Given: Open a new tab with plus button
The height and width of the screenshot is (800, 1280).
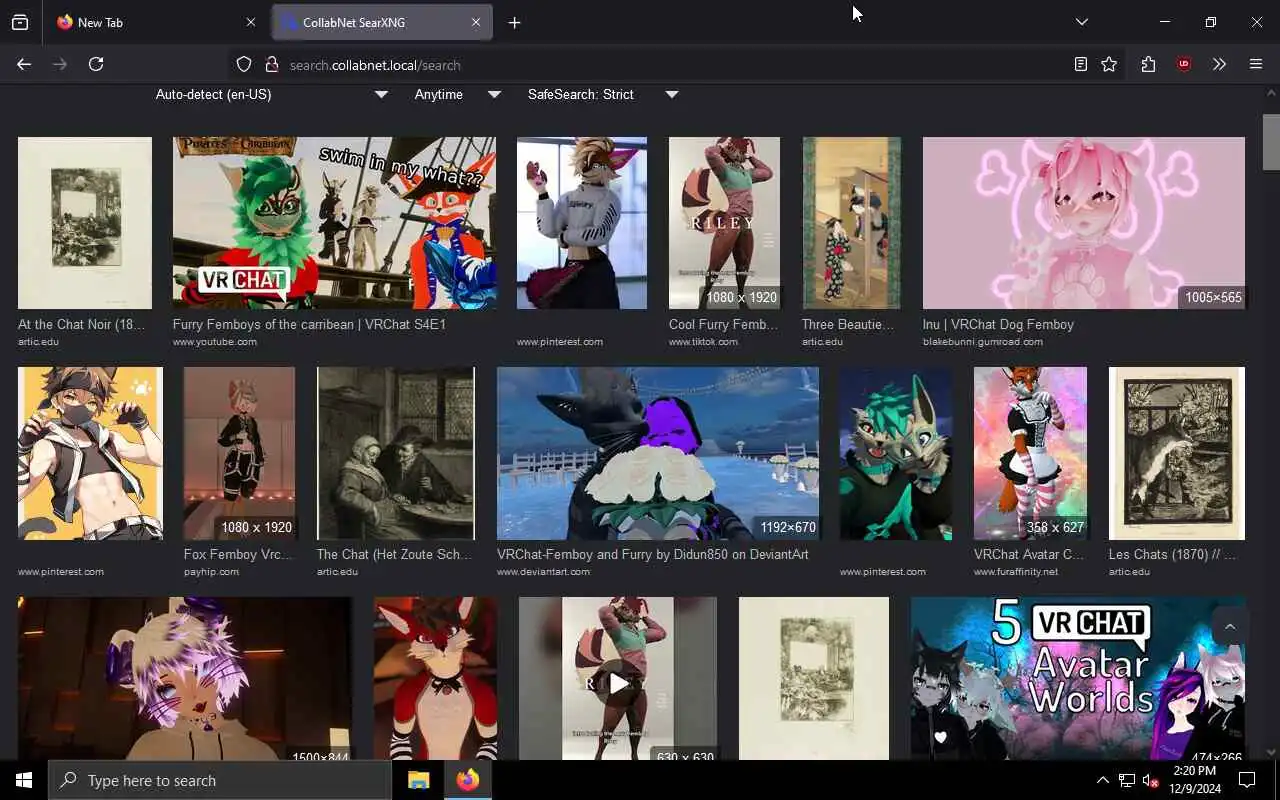Looking at the screenshot, I should point(514,22).
